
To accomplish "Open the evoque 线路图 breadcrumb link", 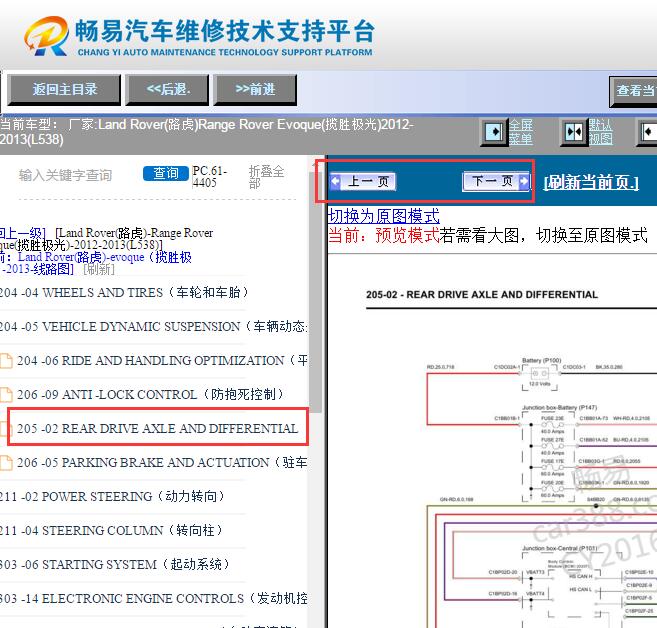I will [x=96, y=263].
